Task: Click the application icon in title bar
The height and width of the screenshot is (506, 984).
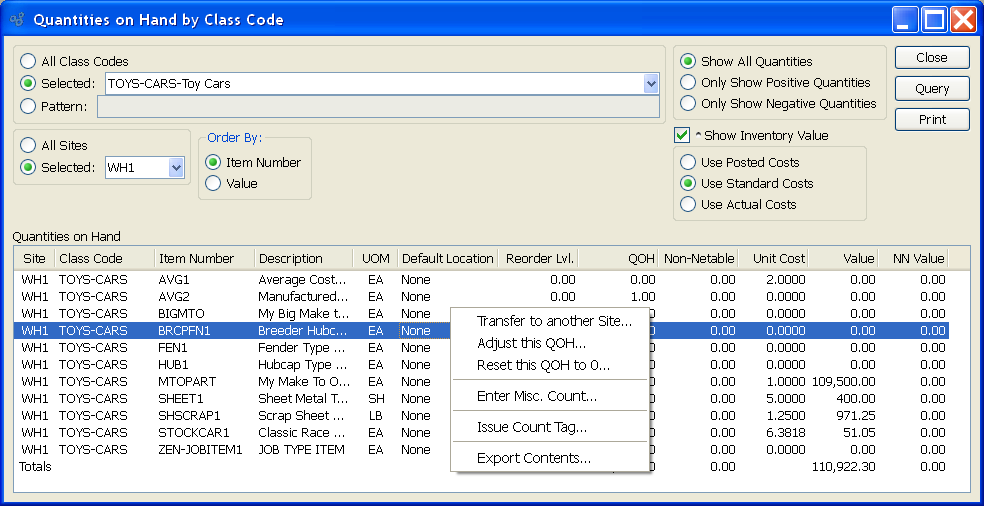Action: pyautogui.click(x=17, y=19)
